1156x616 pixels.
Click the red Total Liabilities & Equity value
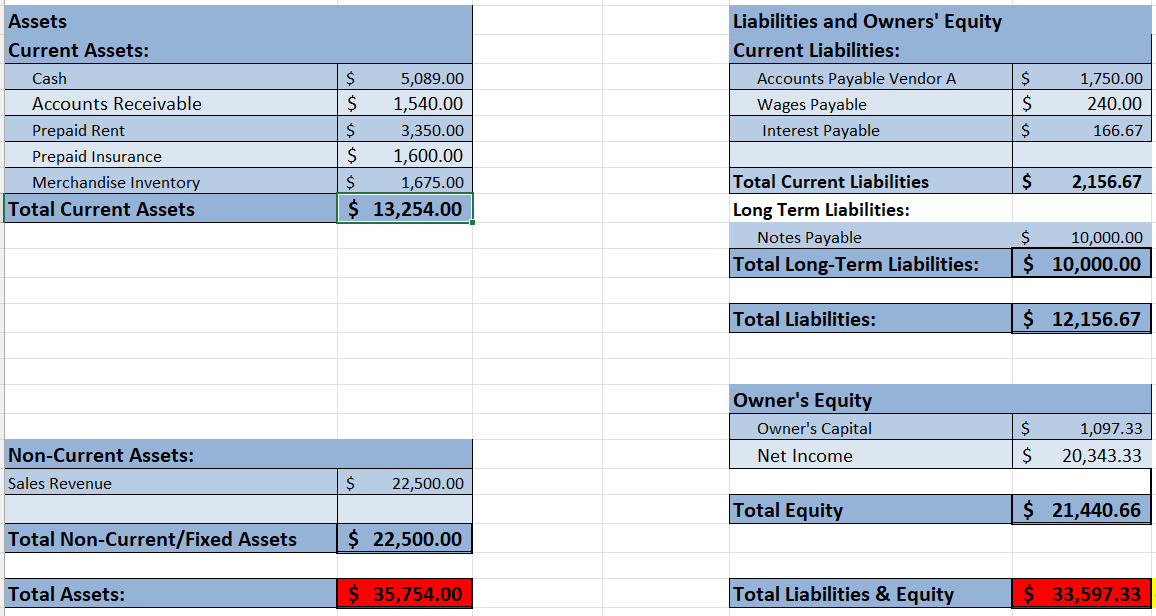coord(1082,593)
